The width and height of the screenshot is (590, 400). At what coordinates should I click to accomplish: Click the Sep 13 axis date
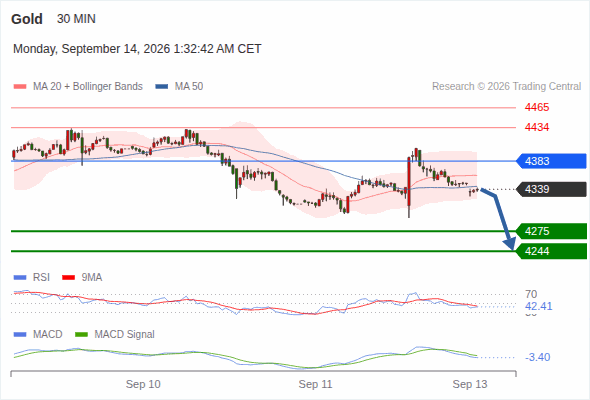coord(470,384)
